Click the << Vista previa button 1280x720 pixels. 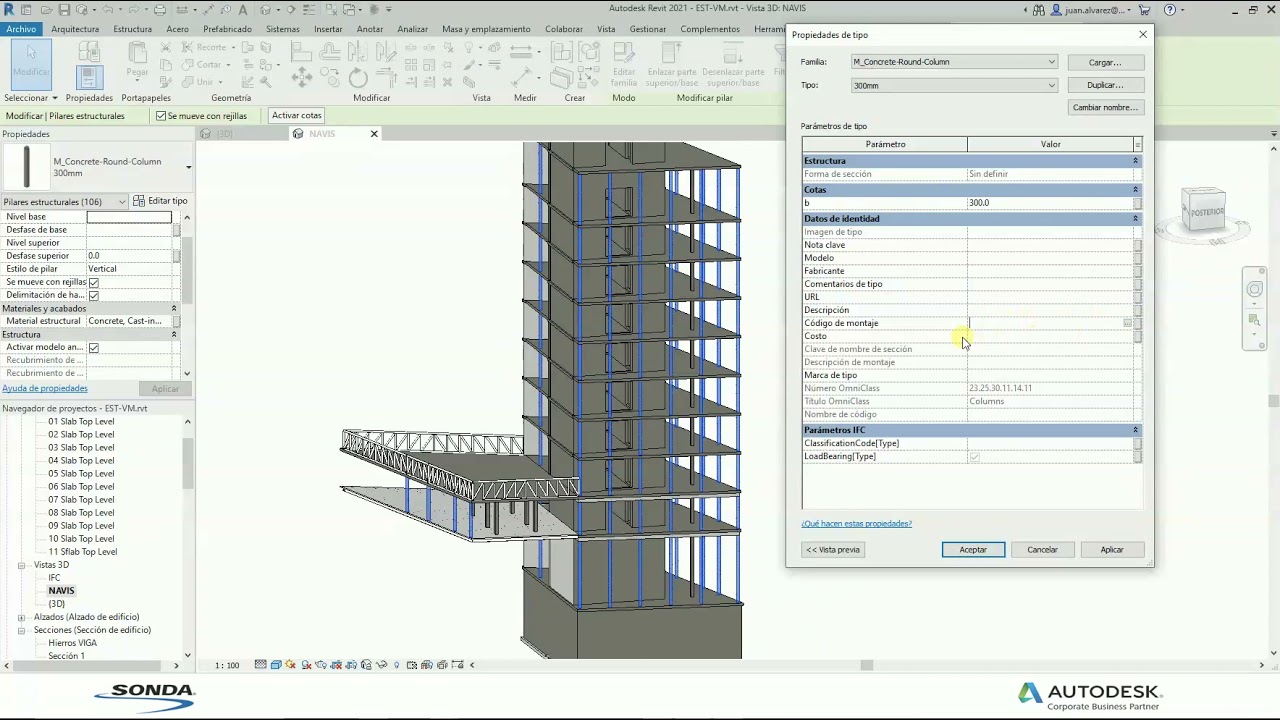[x=833, y=550]
